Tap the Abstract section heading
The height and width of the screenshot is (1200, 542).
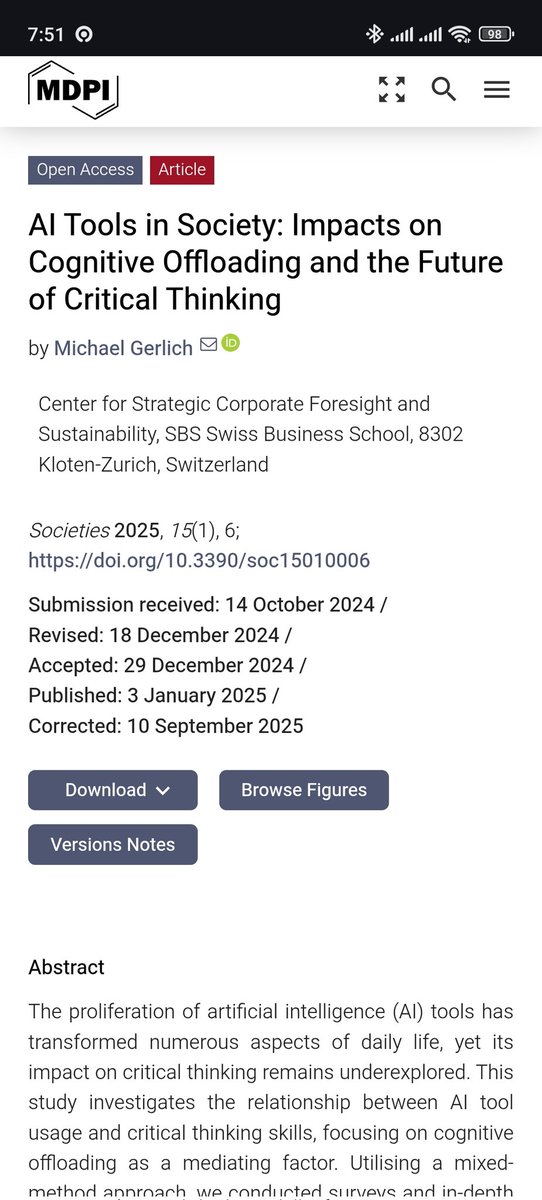66,967
